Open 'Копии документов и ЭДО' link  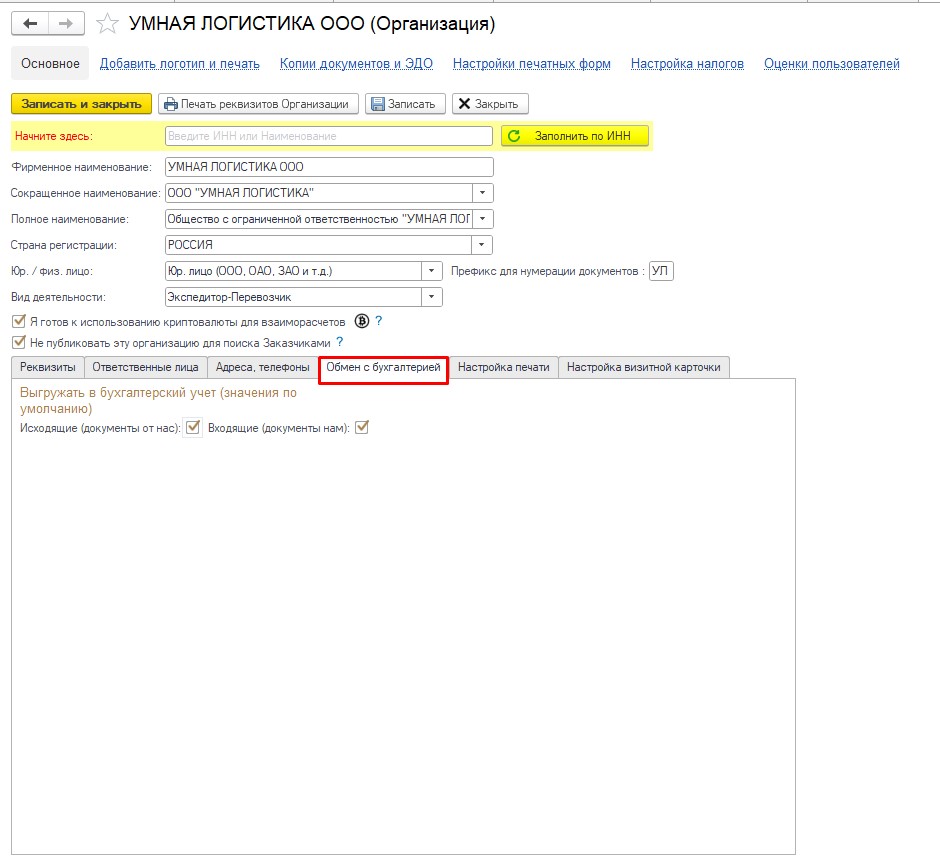356,64
